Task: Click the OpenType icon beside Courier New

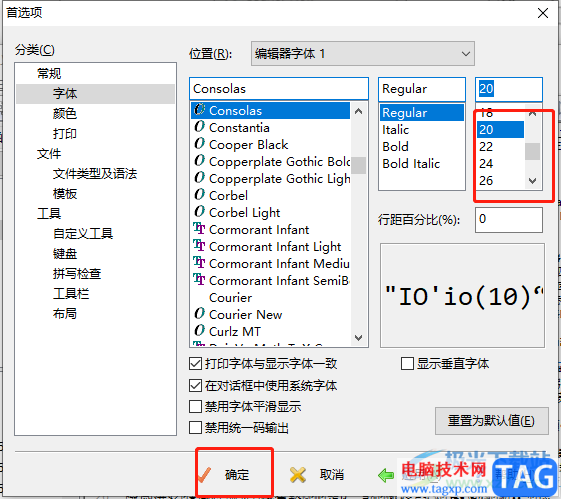Action: click(x=199, y=313)
